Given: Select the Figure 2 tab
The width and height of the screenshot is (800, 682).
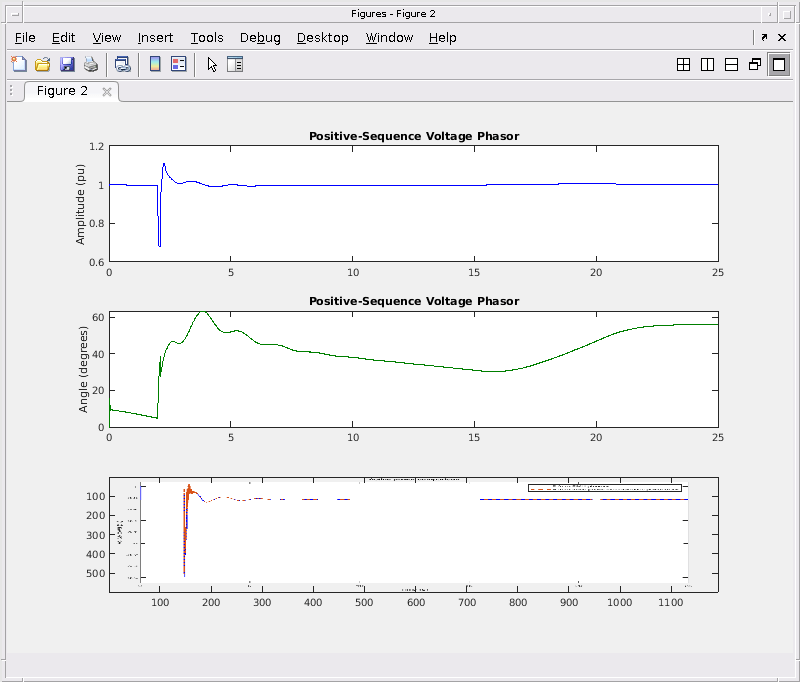Looking at the screenshot, I should click(x=62, y=91).
